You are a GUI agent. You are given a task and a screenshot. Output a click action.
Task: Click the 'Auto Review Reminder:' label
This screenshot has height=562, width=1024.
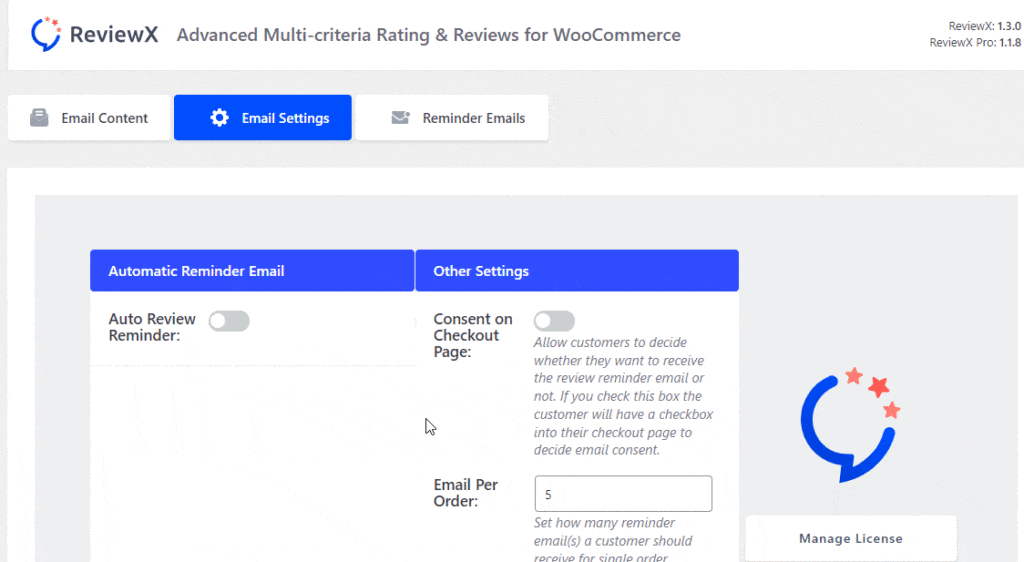[x=152, y=327]
